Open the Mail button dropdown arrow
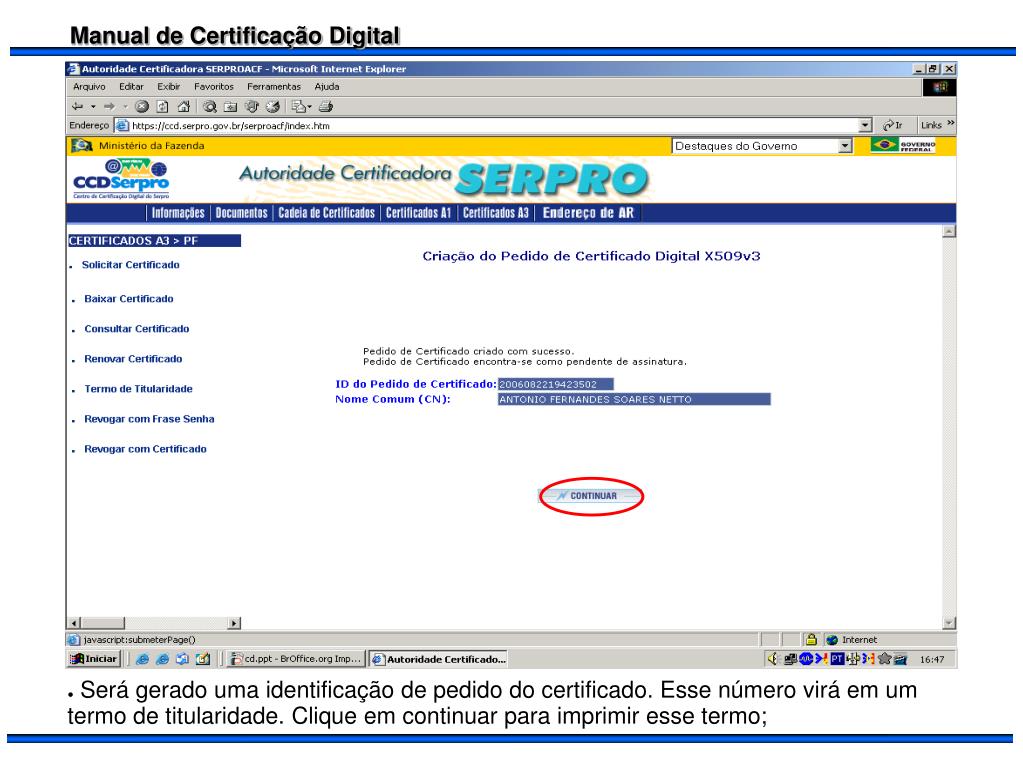1023x767 pixels. click(x=310, y=106)
